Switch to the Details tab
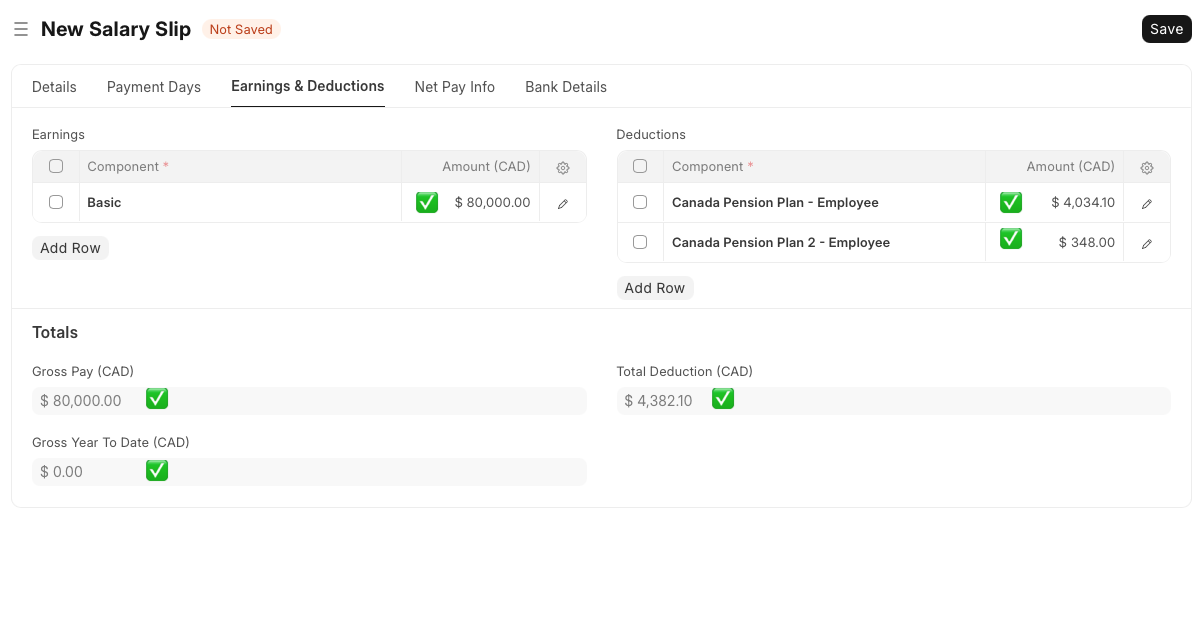Screen dimensions: 1201x617 pyautogui.click(x=54, y=87)
